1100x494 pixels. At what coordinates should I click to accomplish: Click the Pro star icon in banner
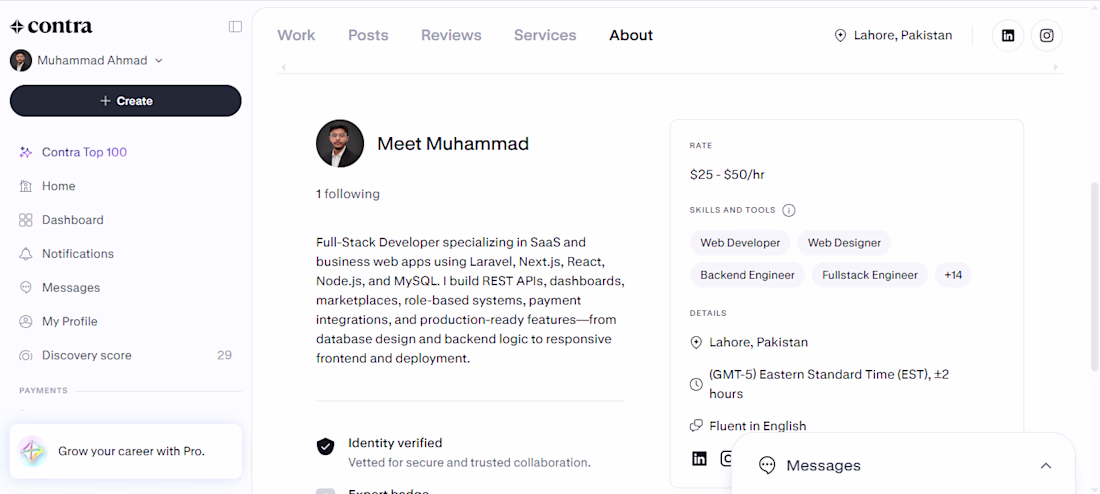coord(32,451)
